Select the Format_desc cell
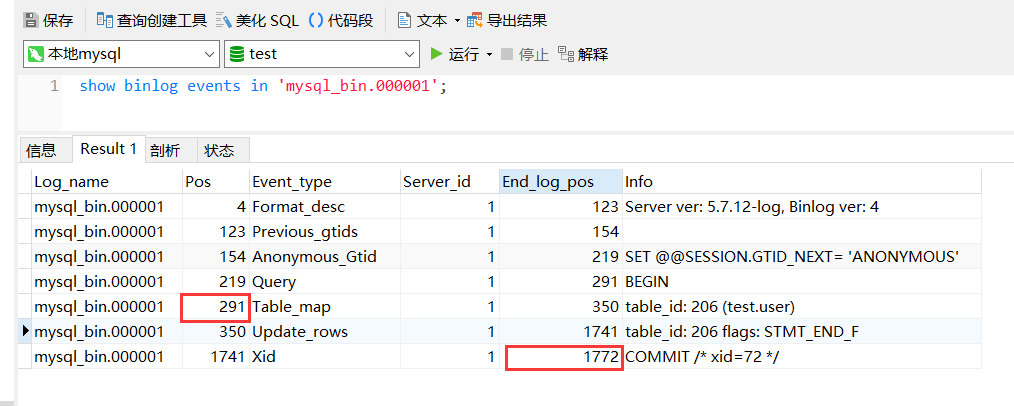 coord(325,207)
